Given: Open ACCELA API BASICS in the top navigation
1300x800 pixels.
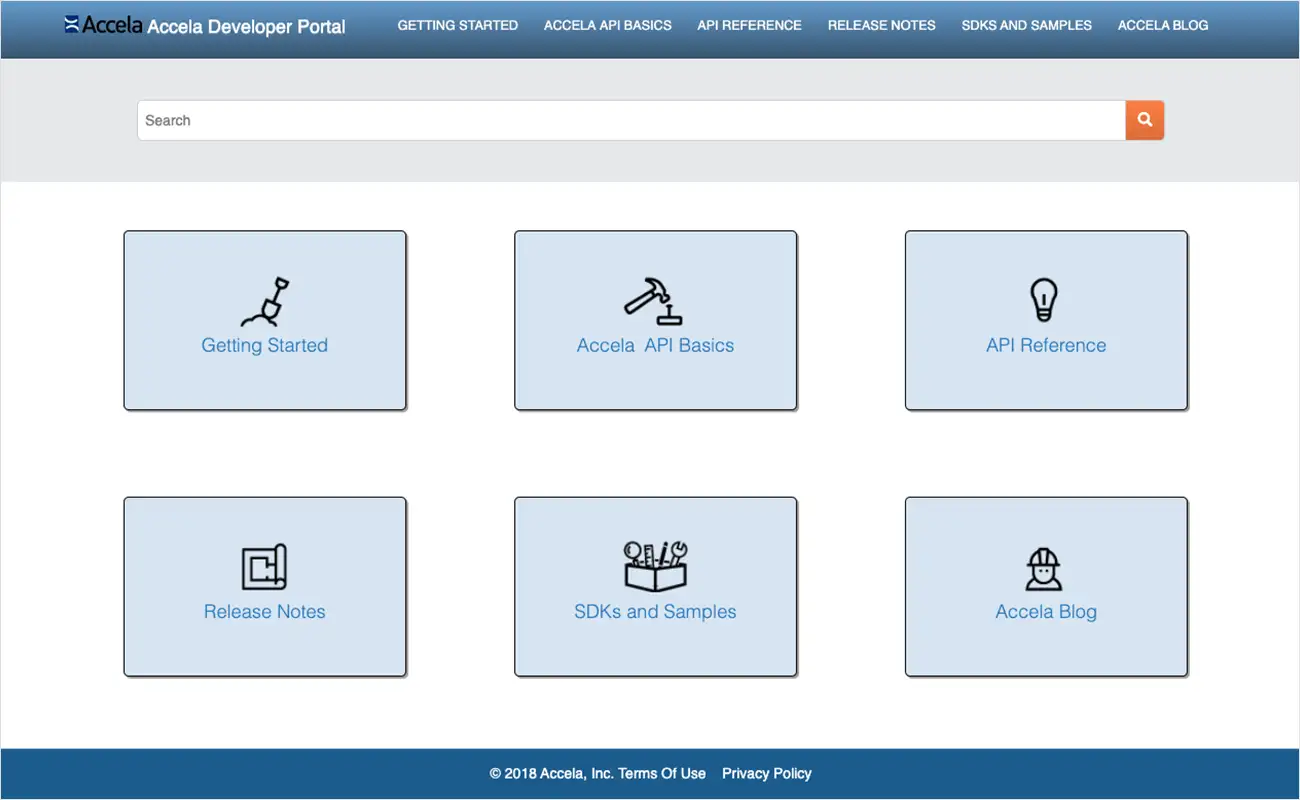Looking at the screenshot, I should coord(608,25).
